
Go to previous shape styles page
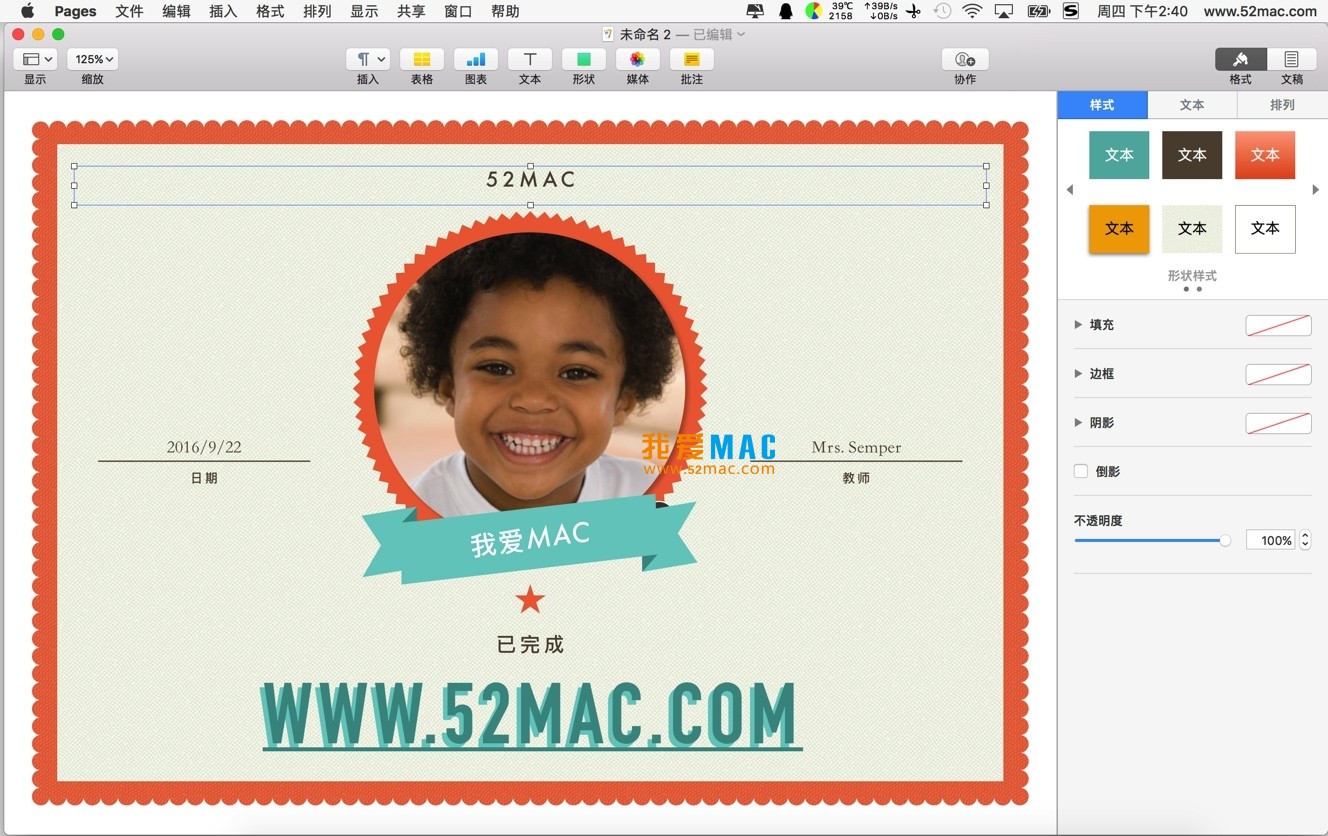1070,190
